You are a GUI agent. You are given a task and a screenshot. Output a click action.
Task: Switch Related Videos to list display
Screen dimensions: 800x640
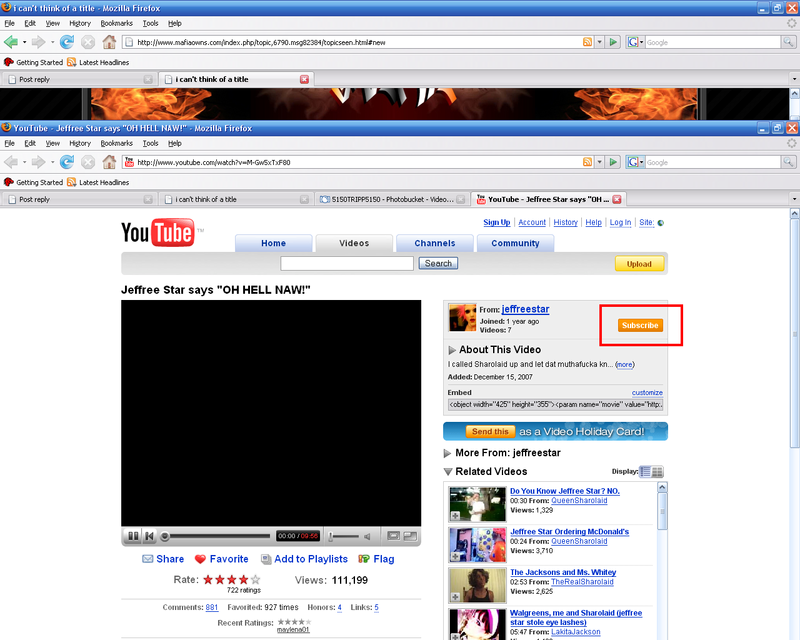coord(645,472)
